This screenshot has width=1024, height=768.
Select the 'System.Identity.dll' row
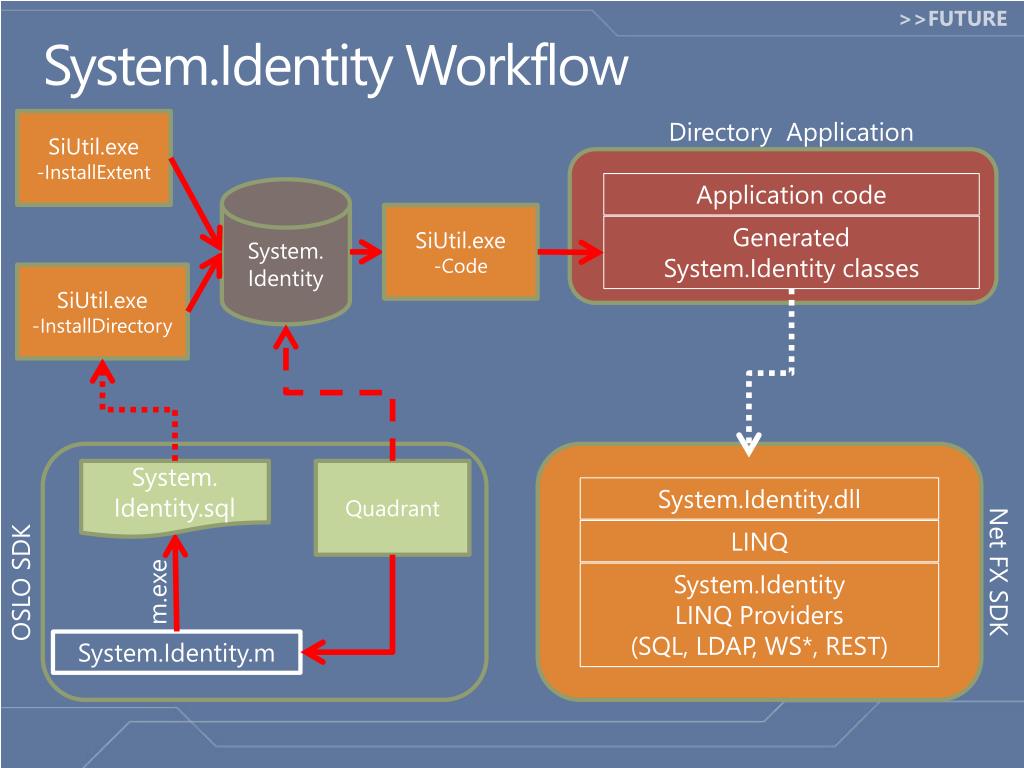(759, 499)
